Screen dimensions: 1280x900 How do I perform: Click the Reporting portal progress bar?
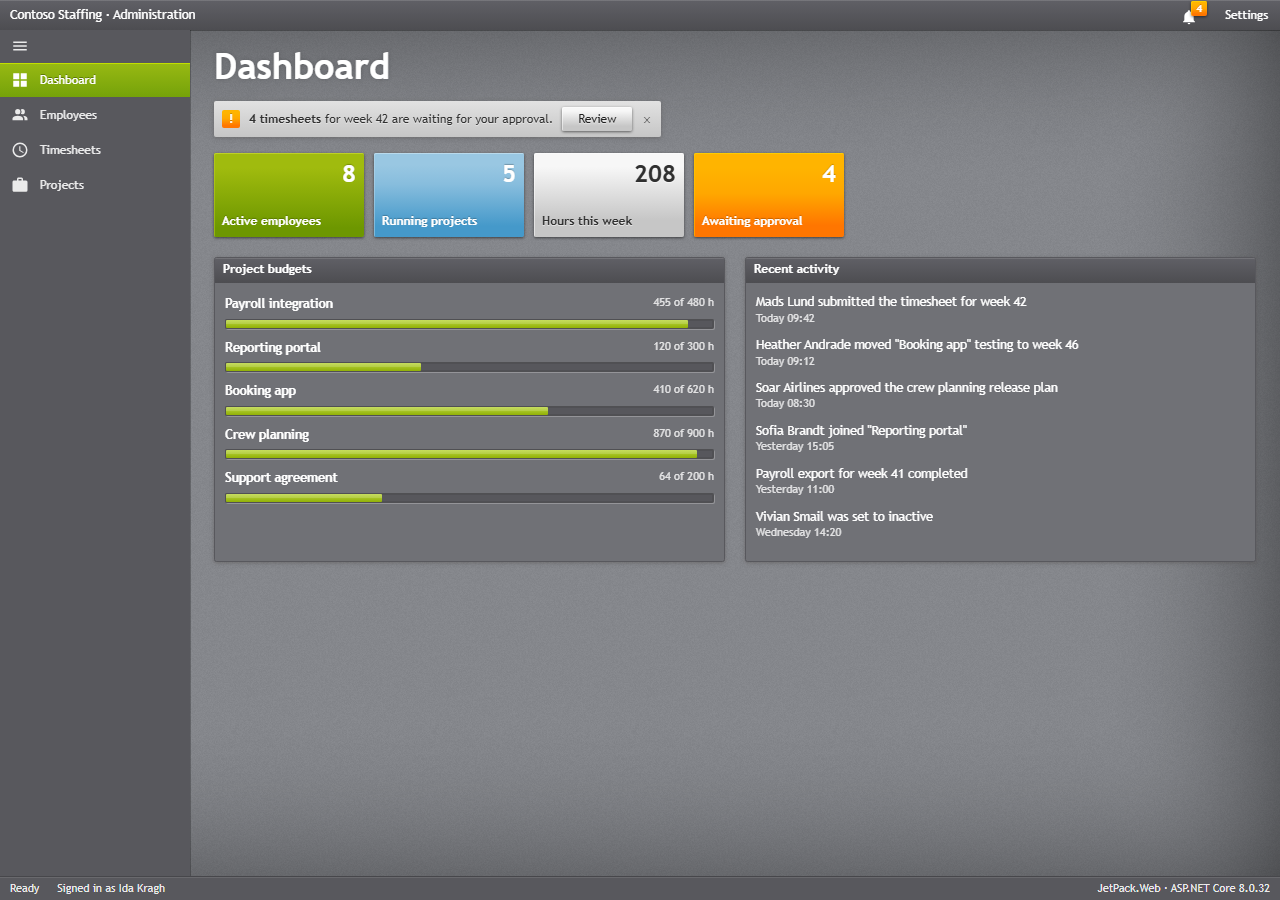click(x=470, y=367)
